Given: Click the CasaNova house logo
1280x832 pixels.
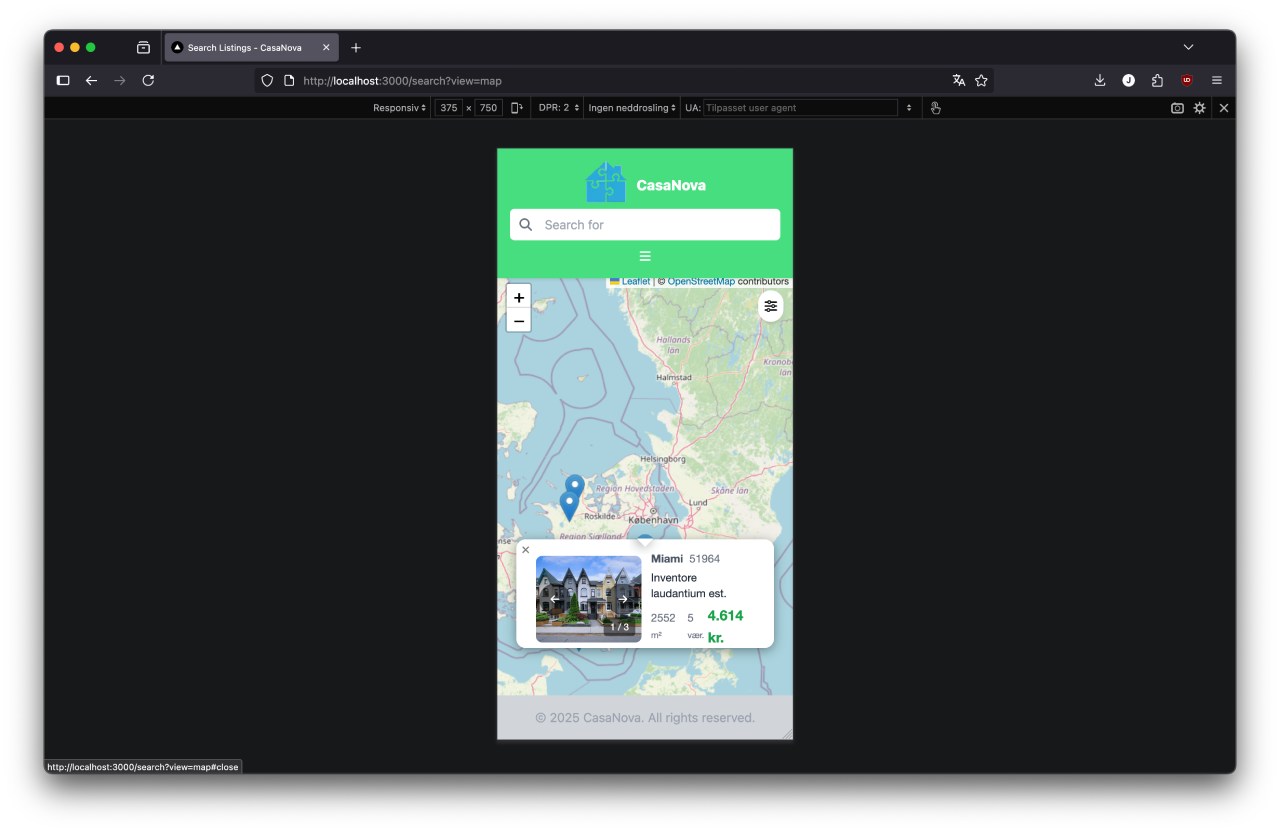Looking at the screenshot, I should (605, 183).
